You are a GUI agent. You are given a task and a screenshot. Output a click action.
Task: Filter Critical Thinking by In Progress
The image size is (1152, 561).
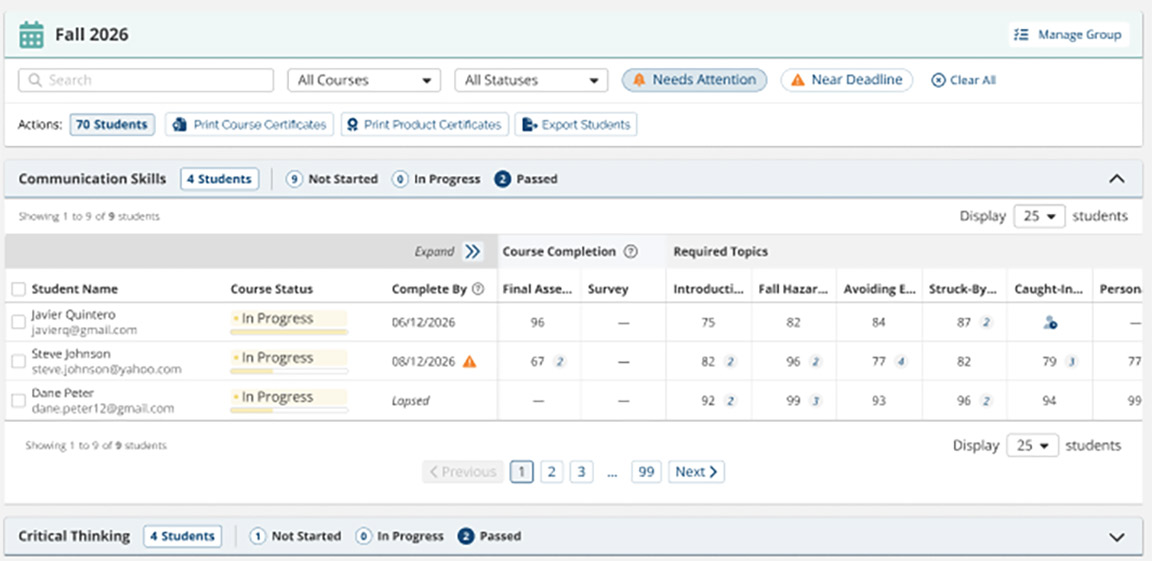399,536
